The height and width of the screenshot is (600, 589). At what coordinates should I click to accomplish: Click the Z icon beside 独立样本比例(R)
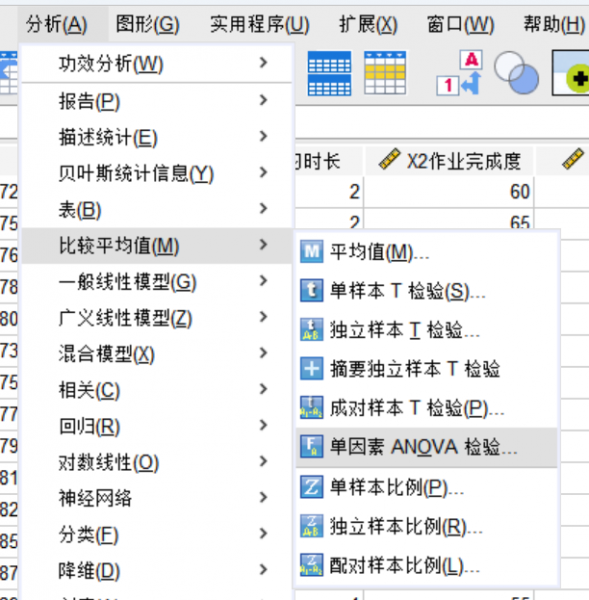point(311,526)
